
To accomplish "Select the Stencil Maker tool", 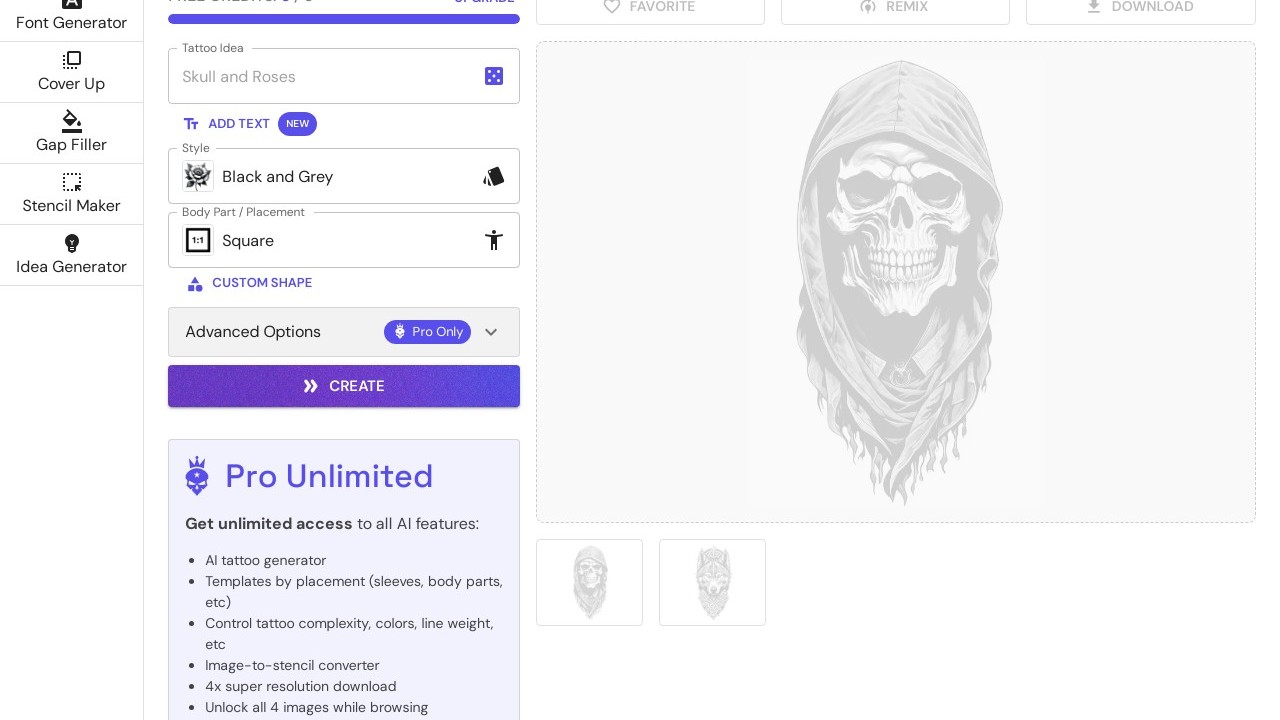I will tap(71, 194).
